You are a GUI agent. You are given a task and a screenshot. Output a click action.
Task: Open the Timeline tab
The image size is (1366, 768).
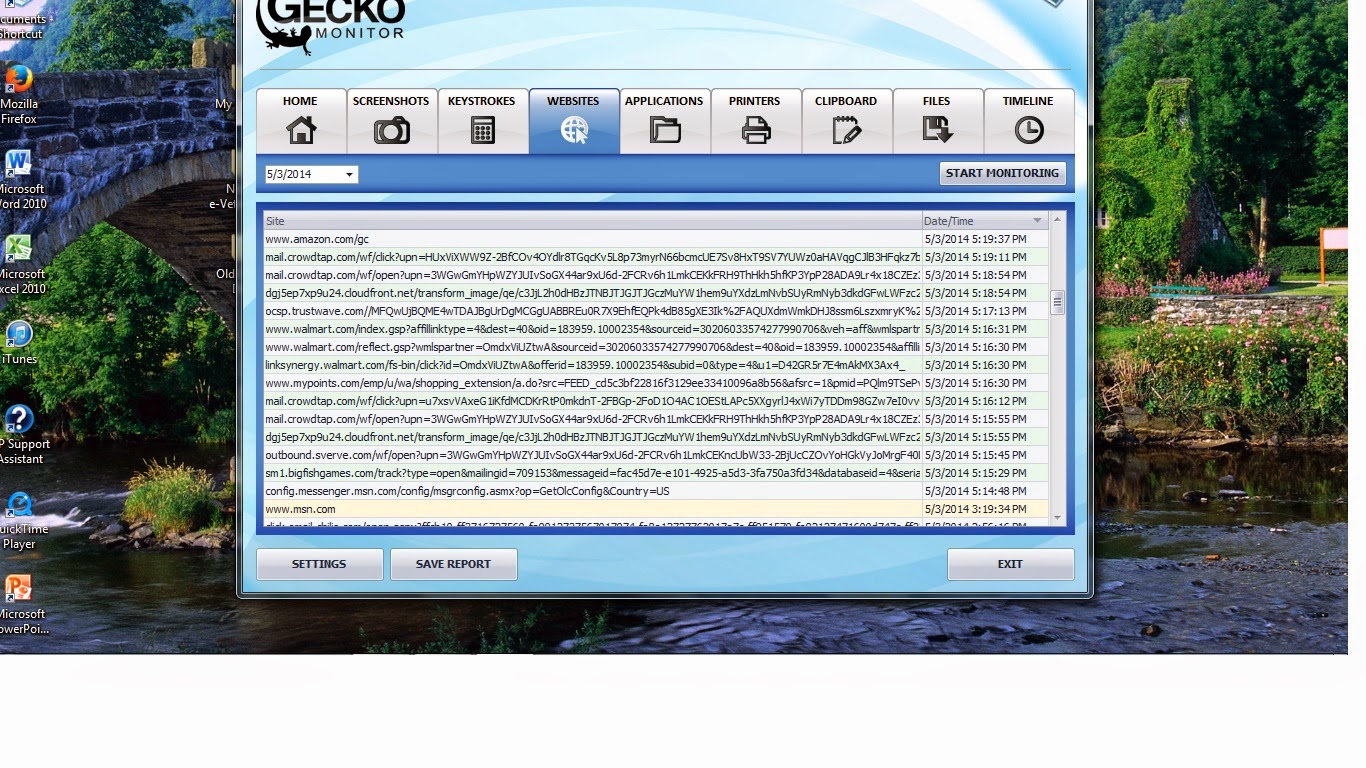1028,121
